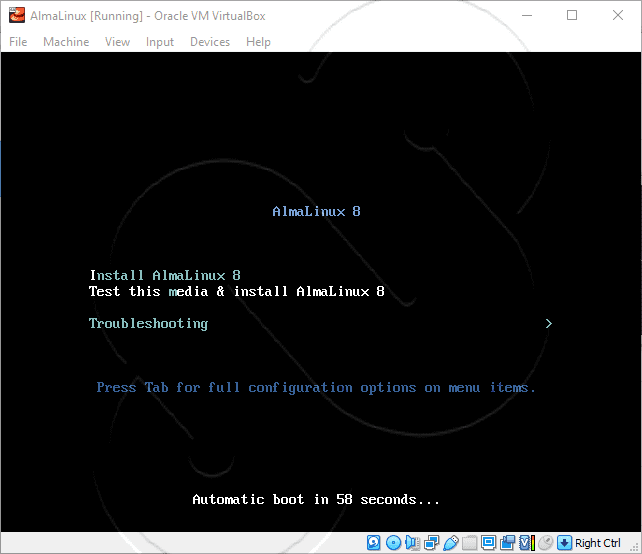
Task: Click the CPU virtualization status icon
Action: point(527,543)
